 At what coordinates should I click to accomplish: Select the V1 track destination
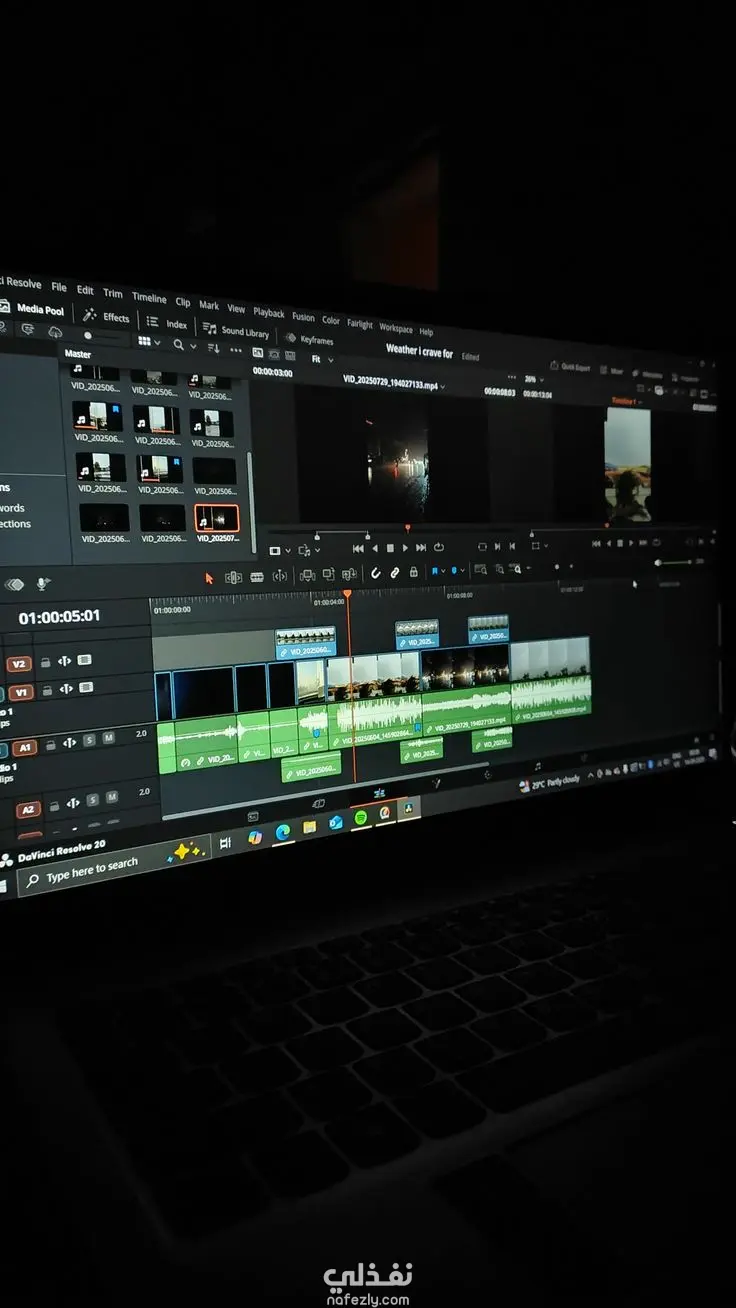[21, 693]
